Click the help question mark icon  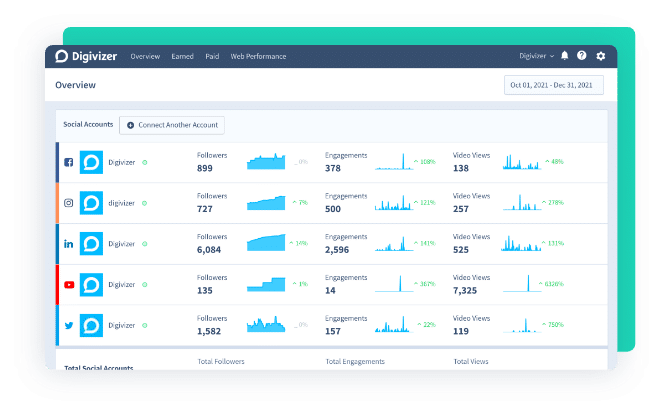coord(582,56)
